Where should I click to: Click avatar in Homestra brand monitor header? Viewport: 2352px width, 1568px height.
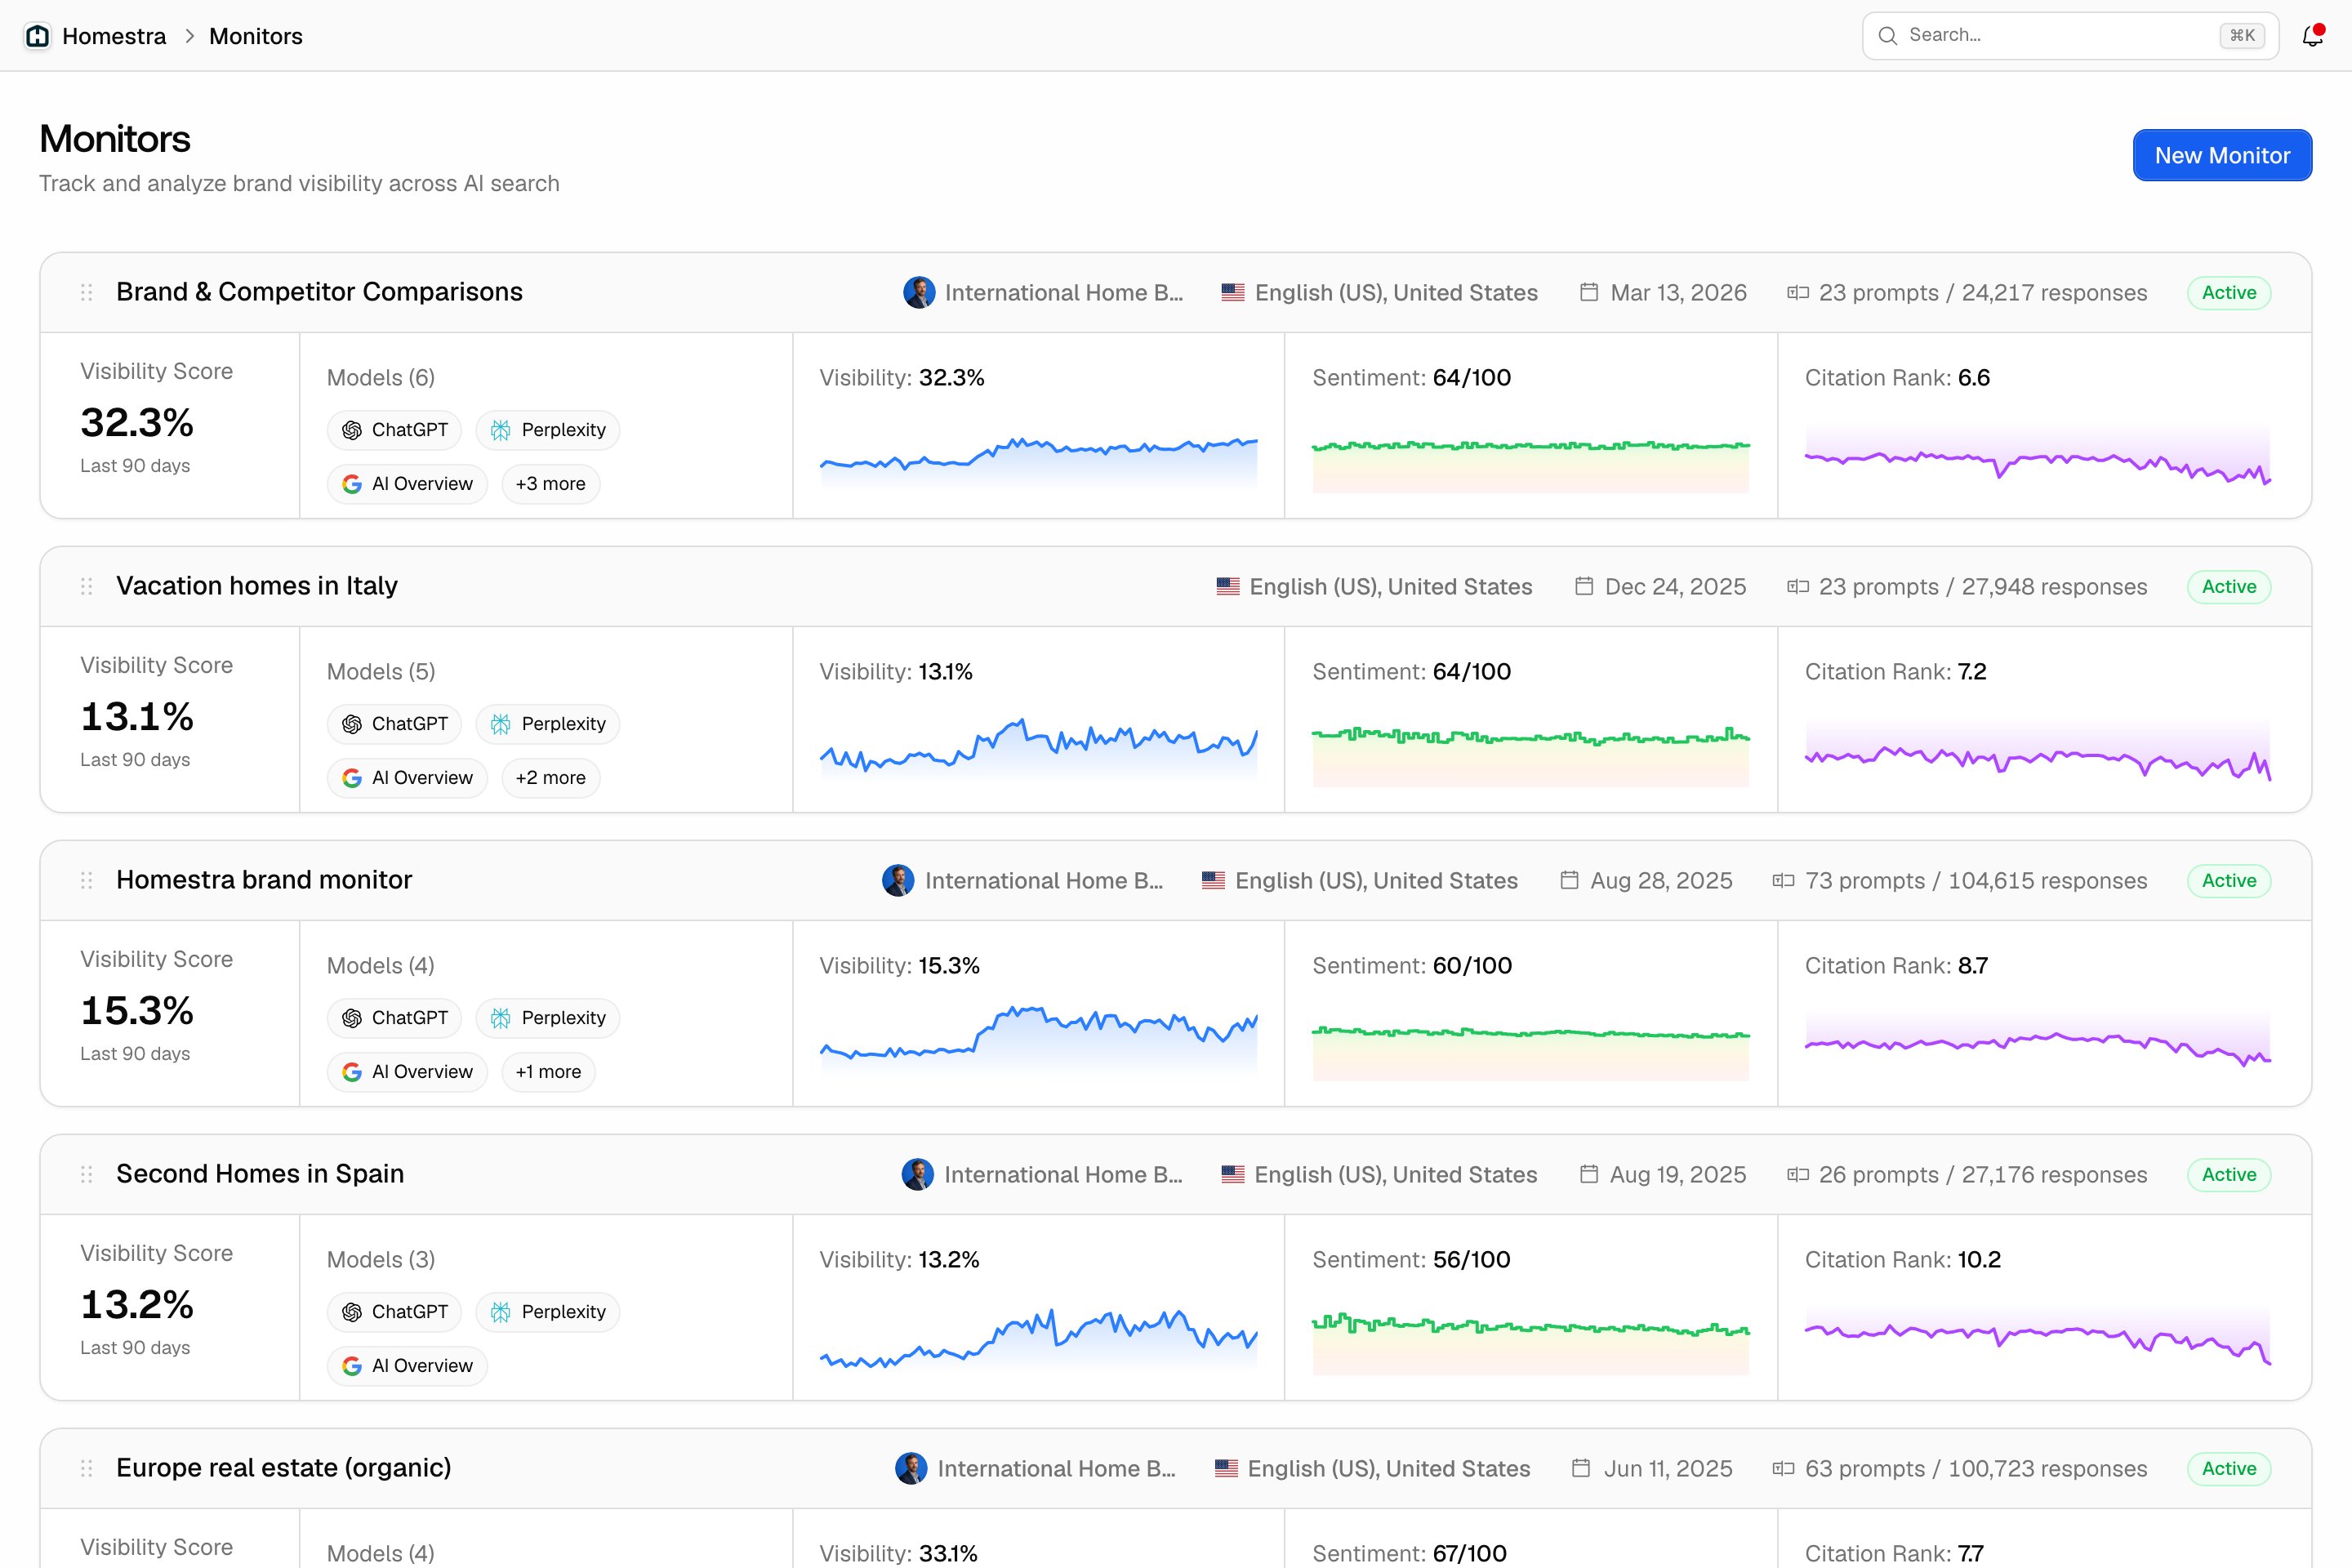point(898,880)
